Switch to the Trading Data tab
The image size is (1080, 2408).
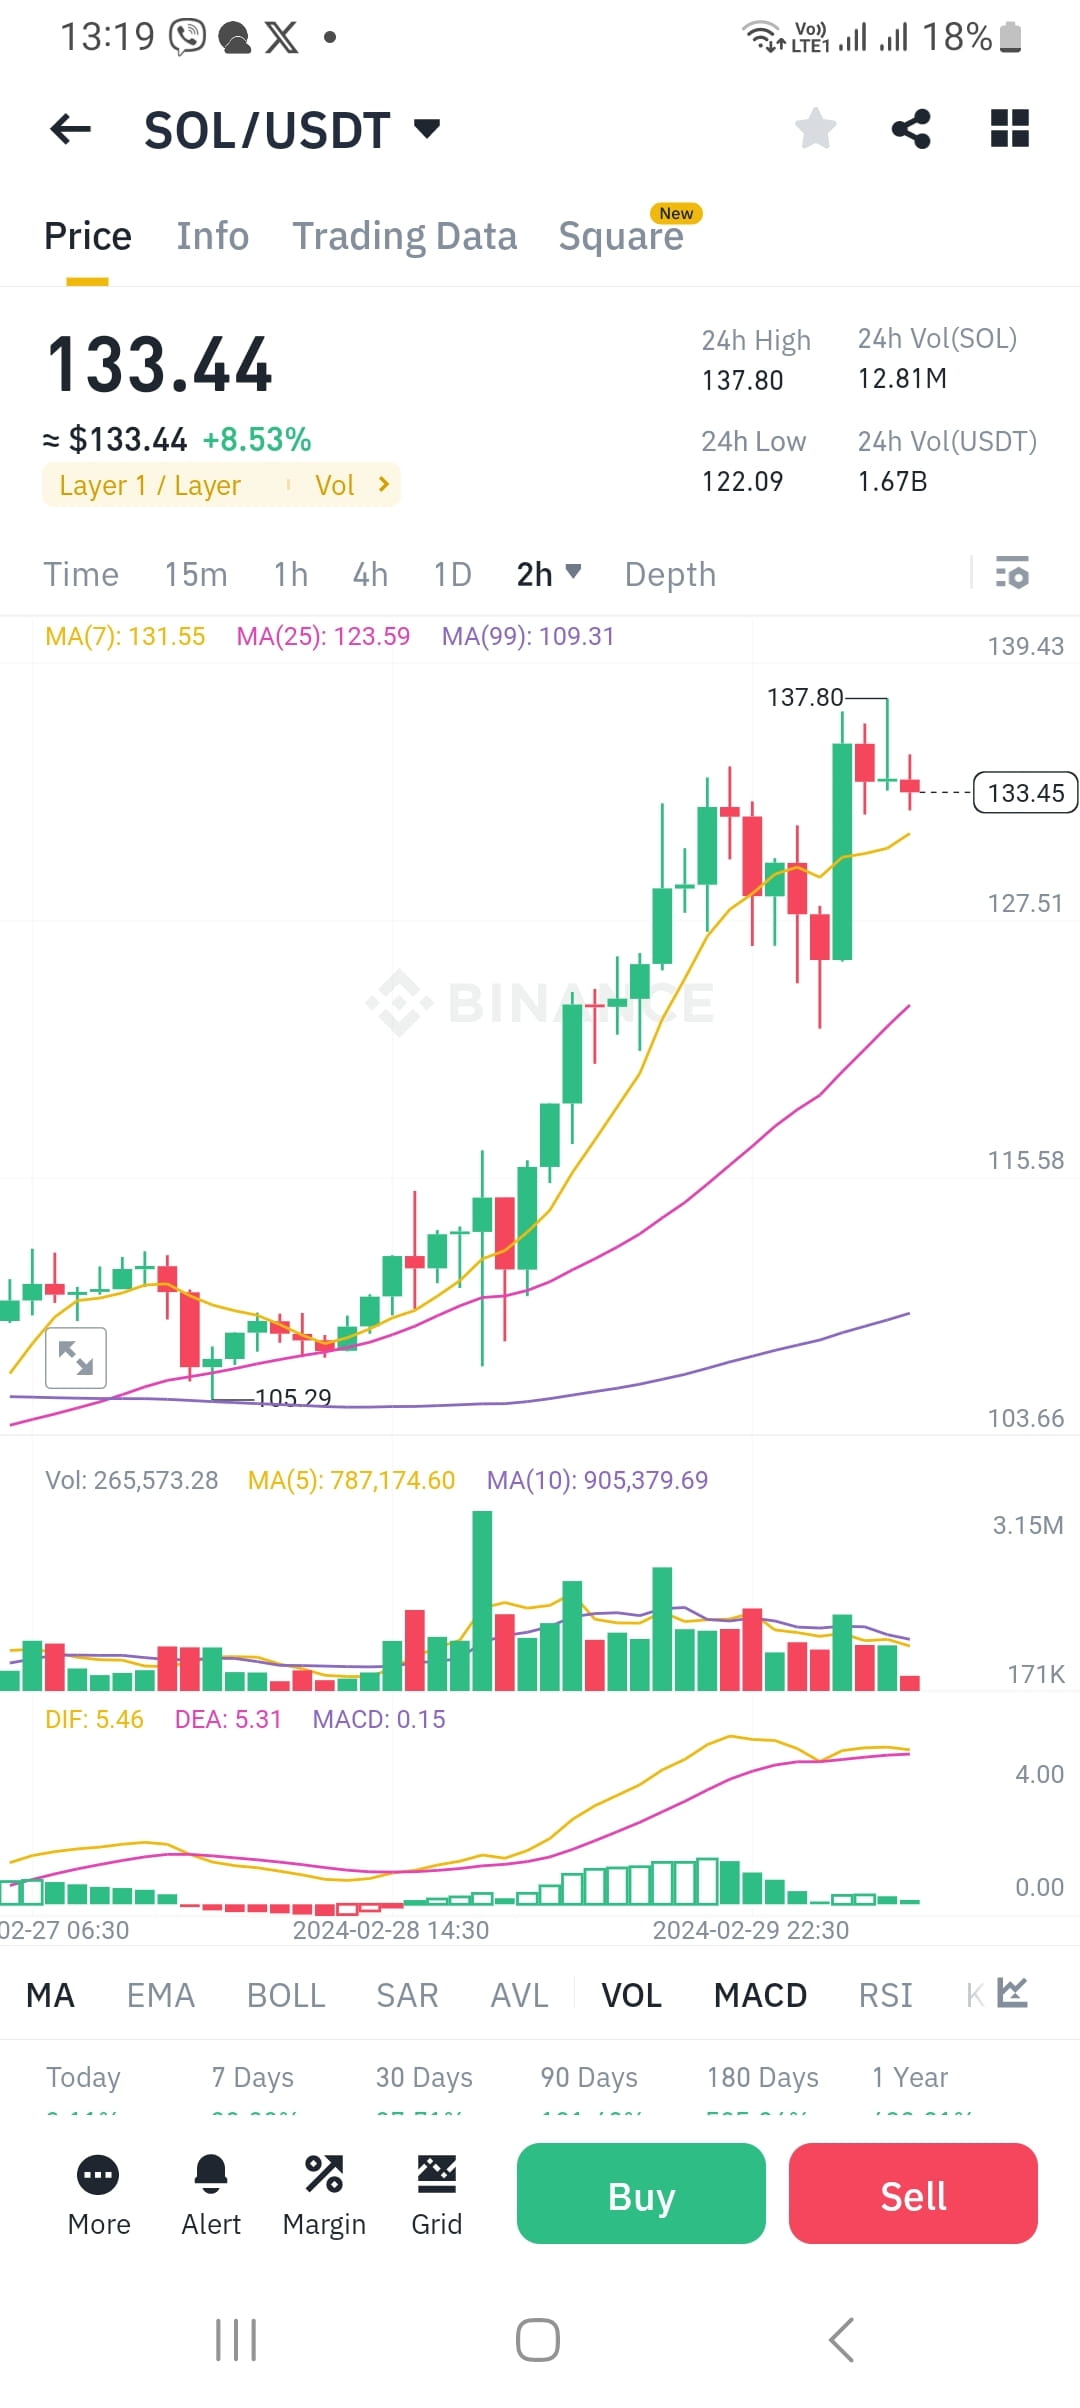point(404,236)
